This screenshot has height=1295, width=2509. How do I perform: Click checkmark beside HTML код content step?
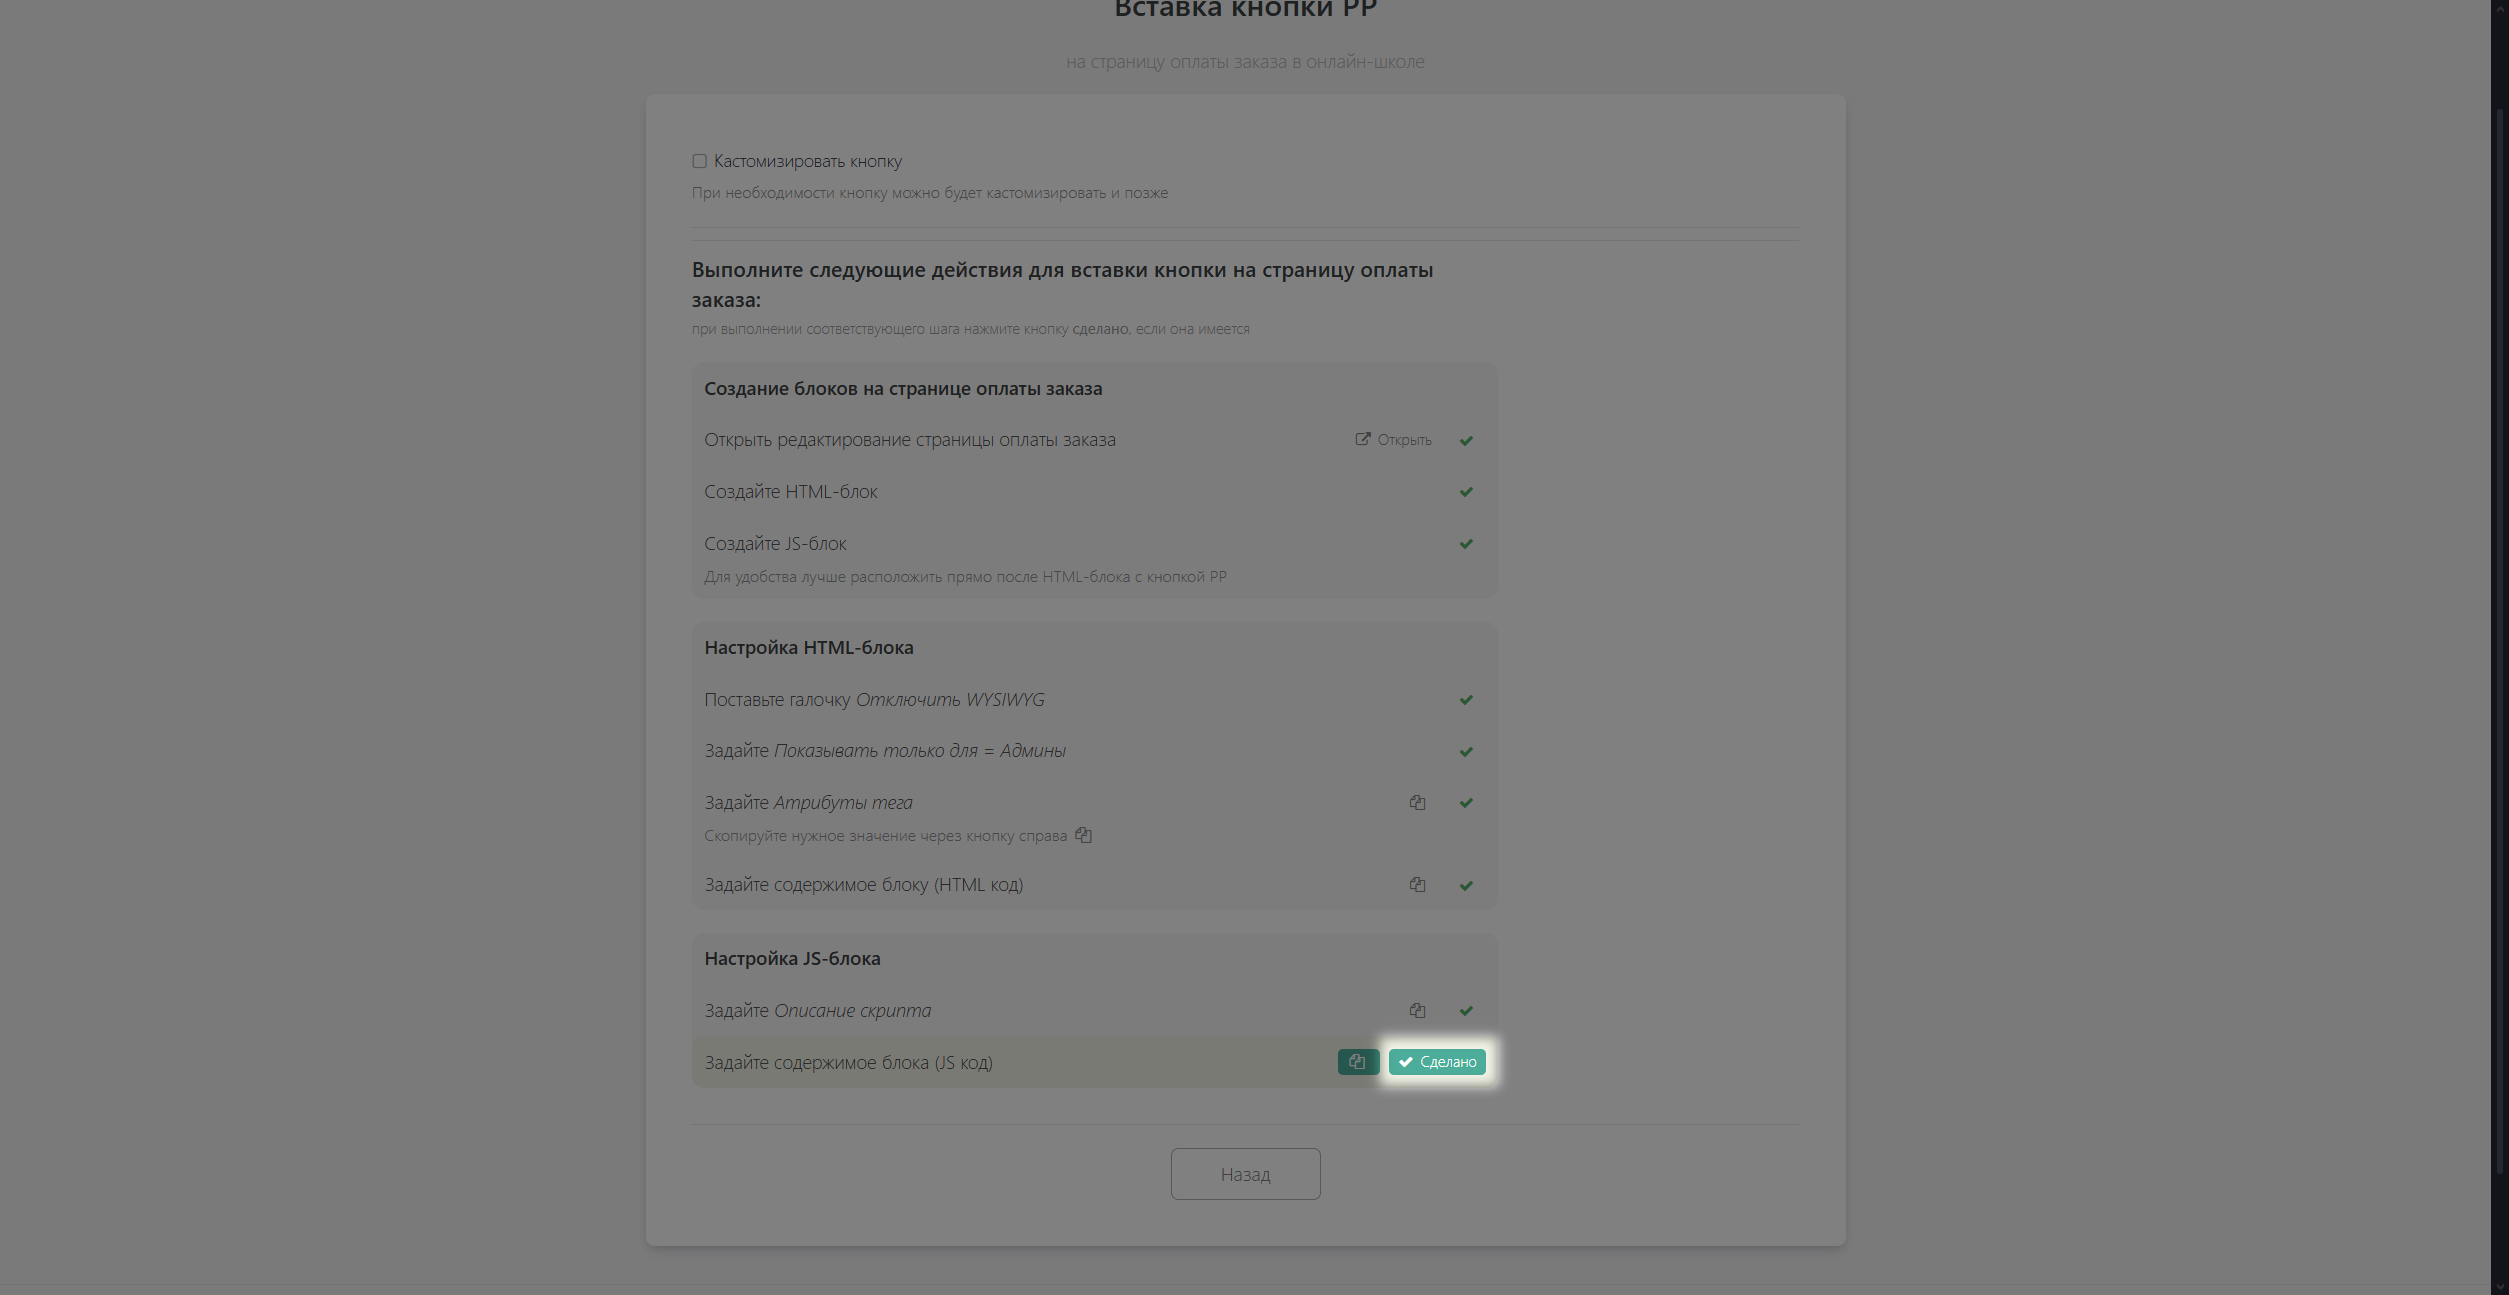tap(1466, 886)
